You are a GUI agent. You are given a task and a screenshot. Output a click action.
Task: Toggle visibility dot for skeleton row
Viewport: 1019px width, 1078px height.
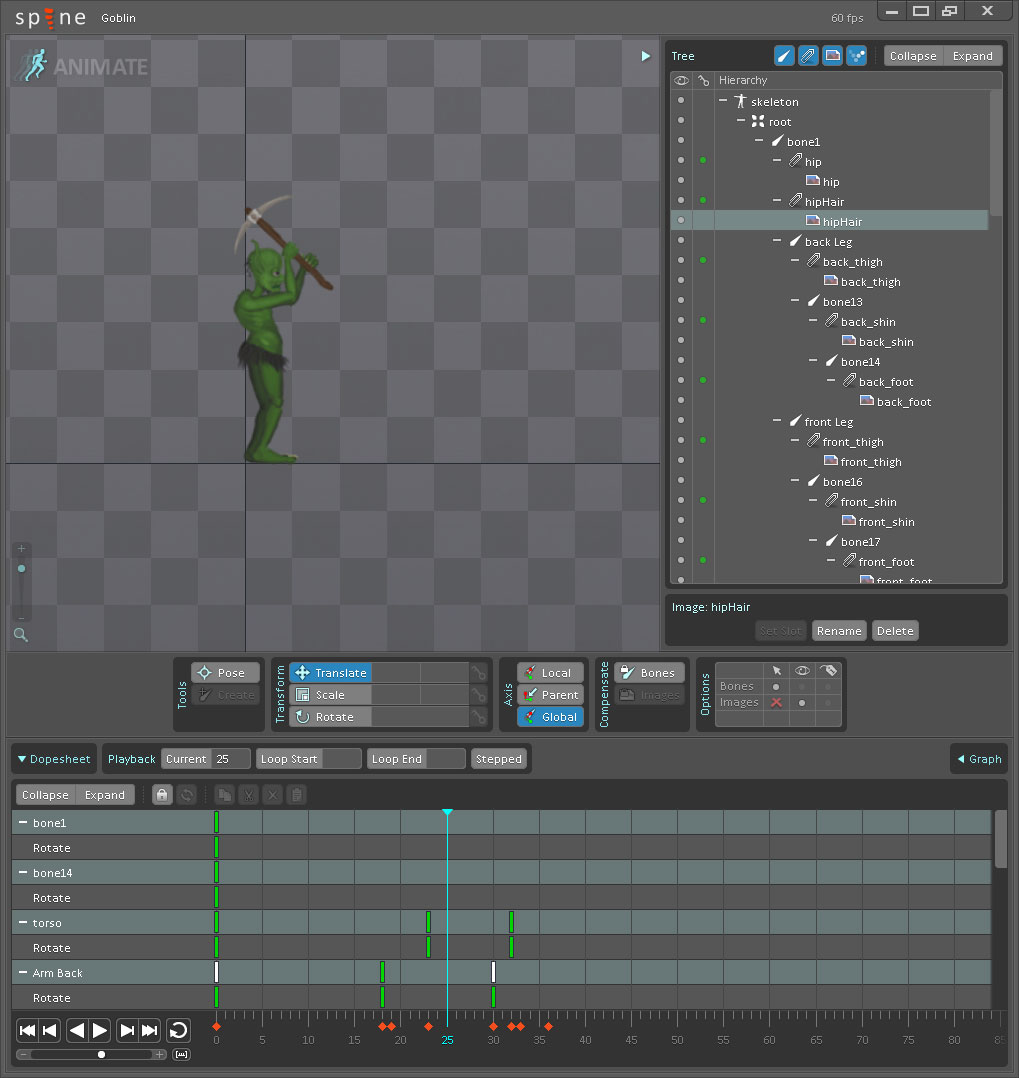[681, 101]
